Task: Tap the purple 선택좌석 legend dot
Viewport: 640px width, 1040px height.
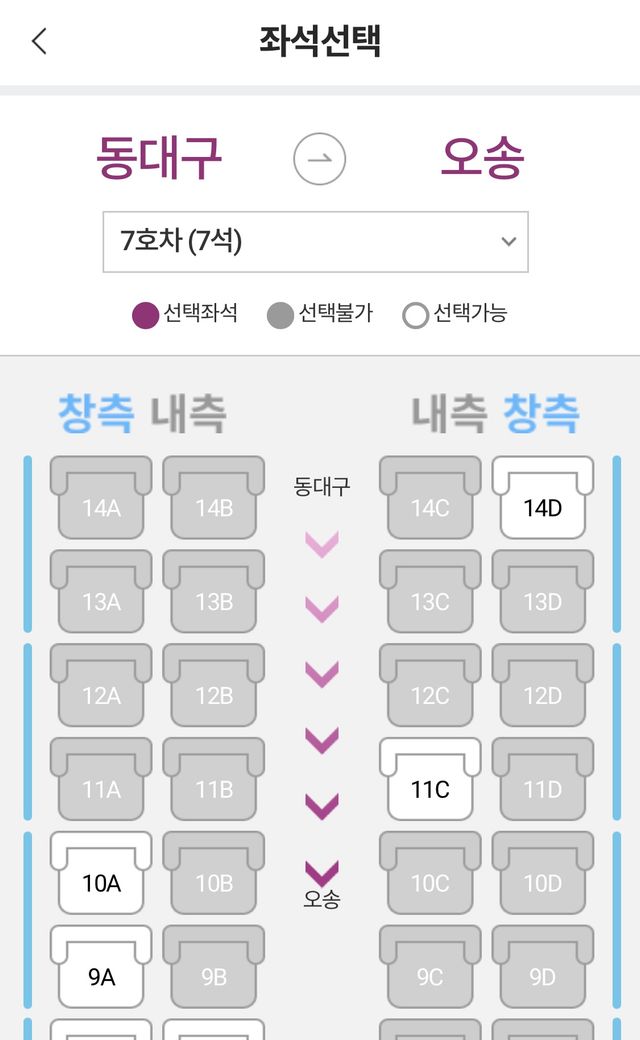Action: coord(146,315)
